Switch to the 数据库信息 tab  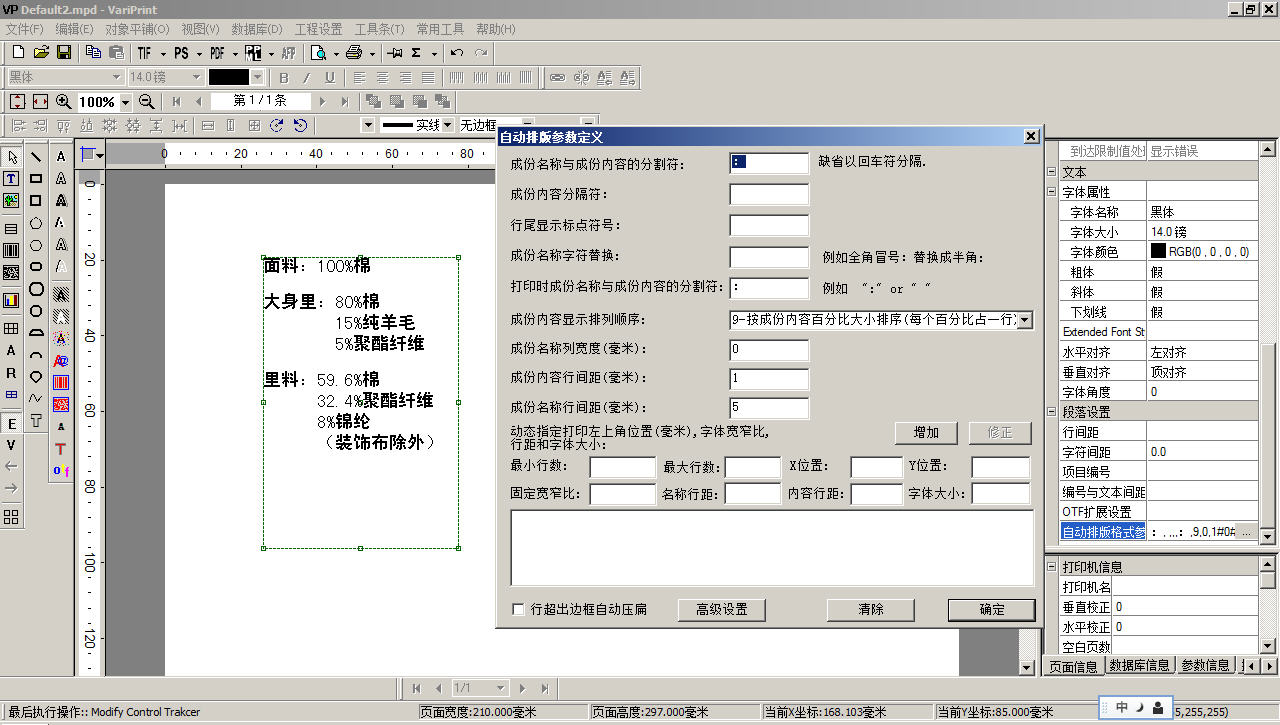[1139, 665]
